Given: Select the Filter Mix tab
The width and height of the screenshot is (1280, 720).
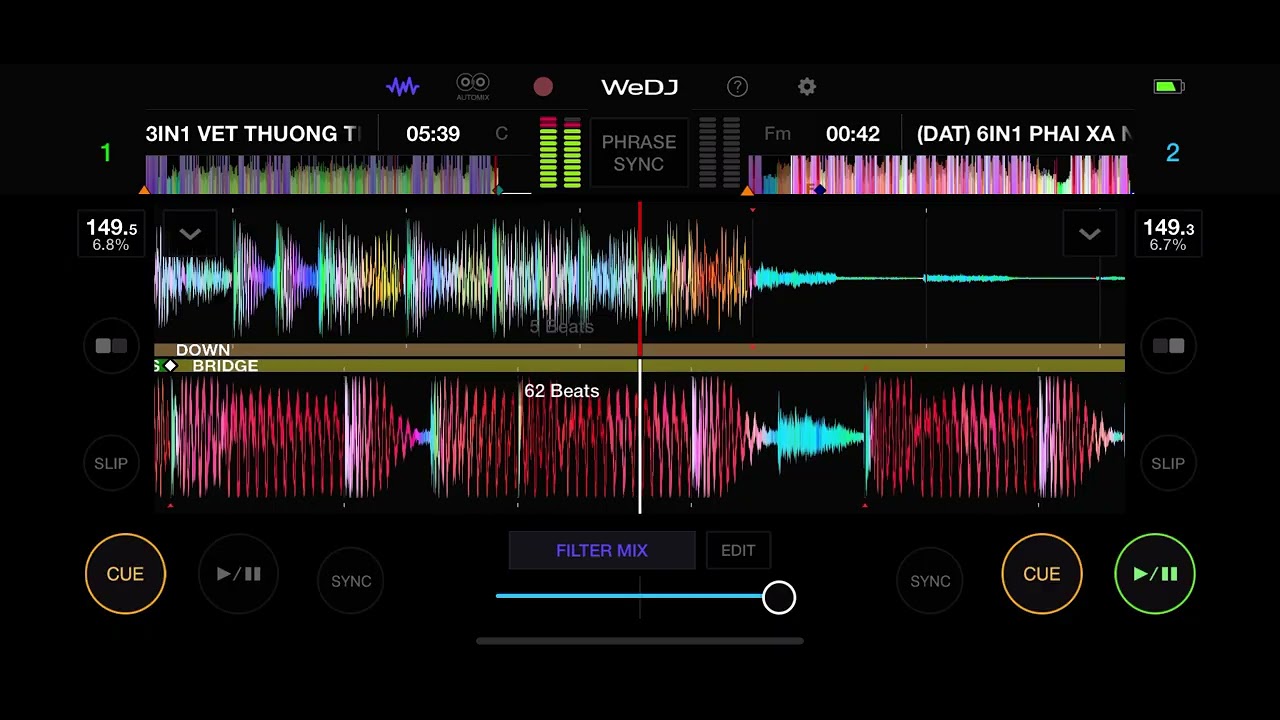Looking at the screenshot, I should click(x=602, y=550).
